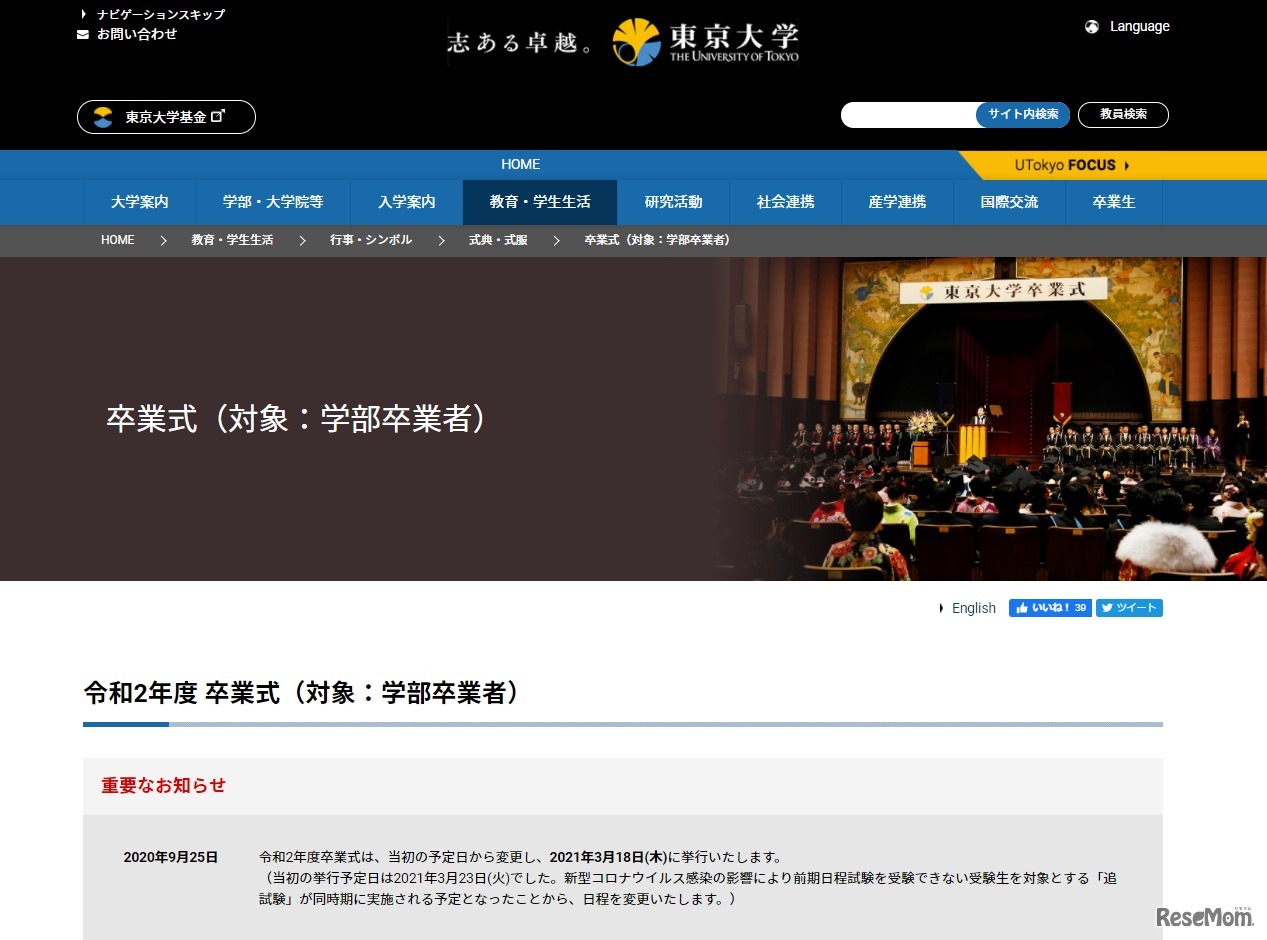Image resolution: width=1267 pixels, height=940 pixels.
Task: Open the 入学案内 menu
Action: 407,202
